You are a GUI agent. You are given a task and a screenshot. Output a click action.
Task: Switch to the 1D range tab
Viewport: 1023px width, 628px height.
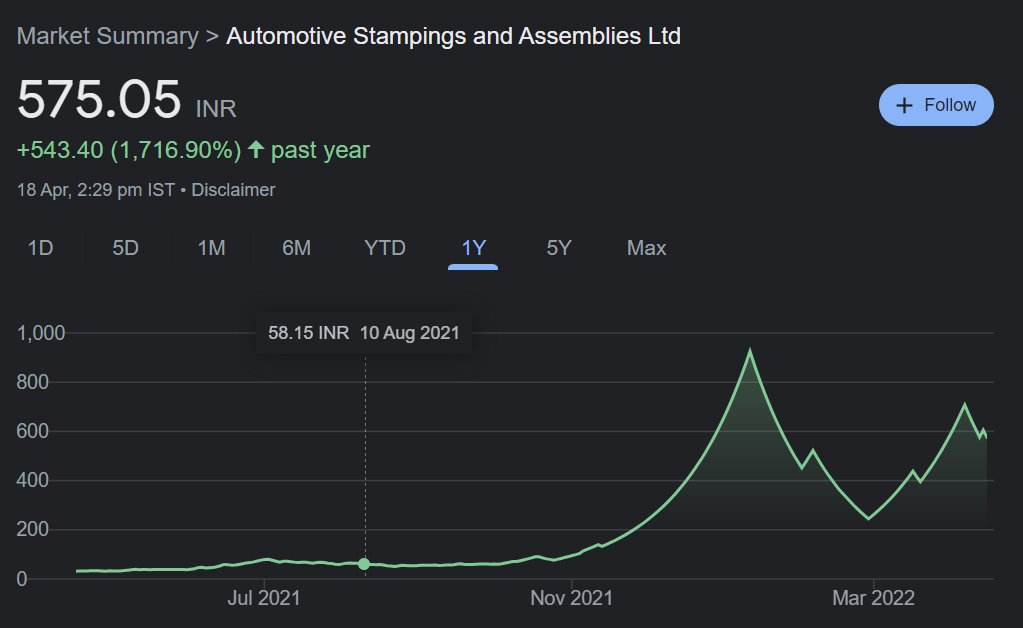(x=40, y=248)
